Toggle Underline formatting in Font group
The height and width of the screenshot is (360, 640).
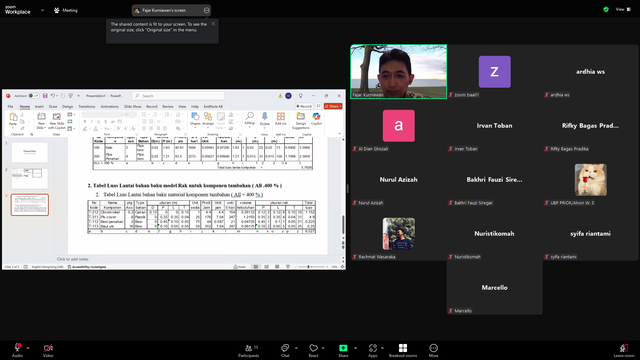(x=98, y=122)
